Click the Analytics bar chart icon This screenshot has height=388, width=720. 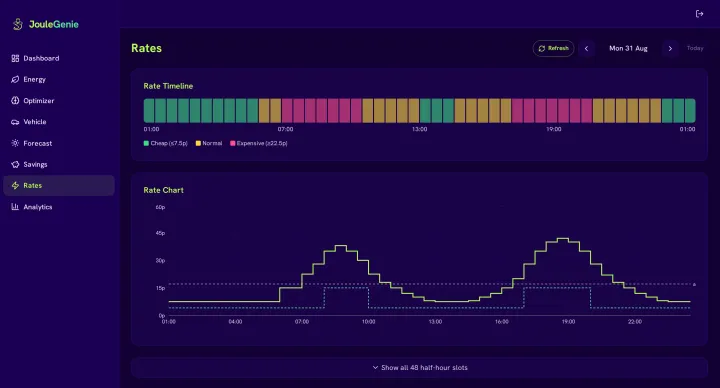pos(15,207)
